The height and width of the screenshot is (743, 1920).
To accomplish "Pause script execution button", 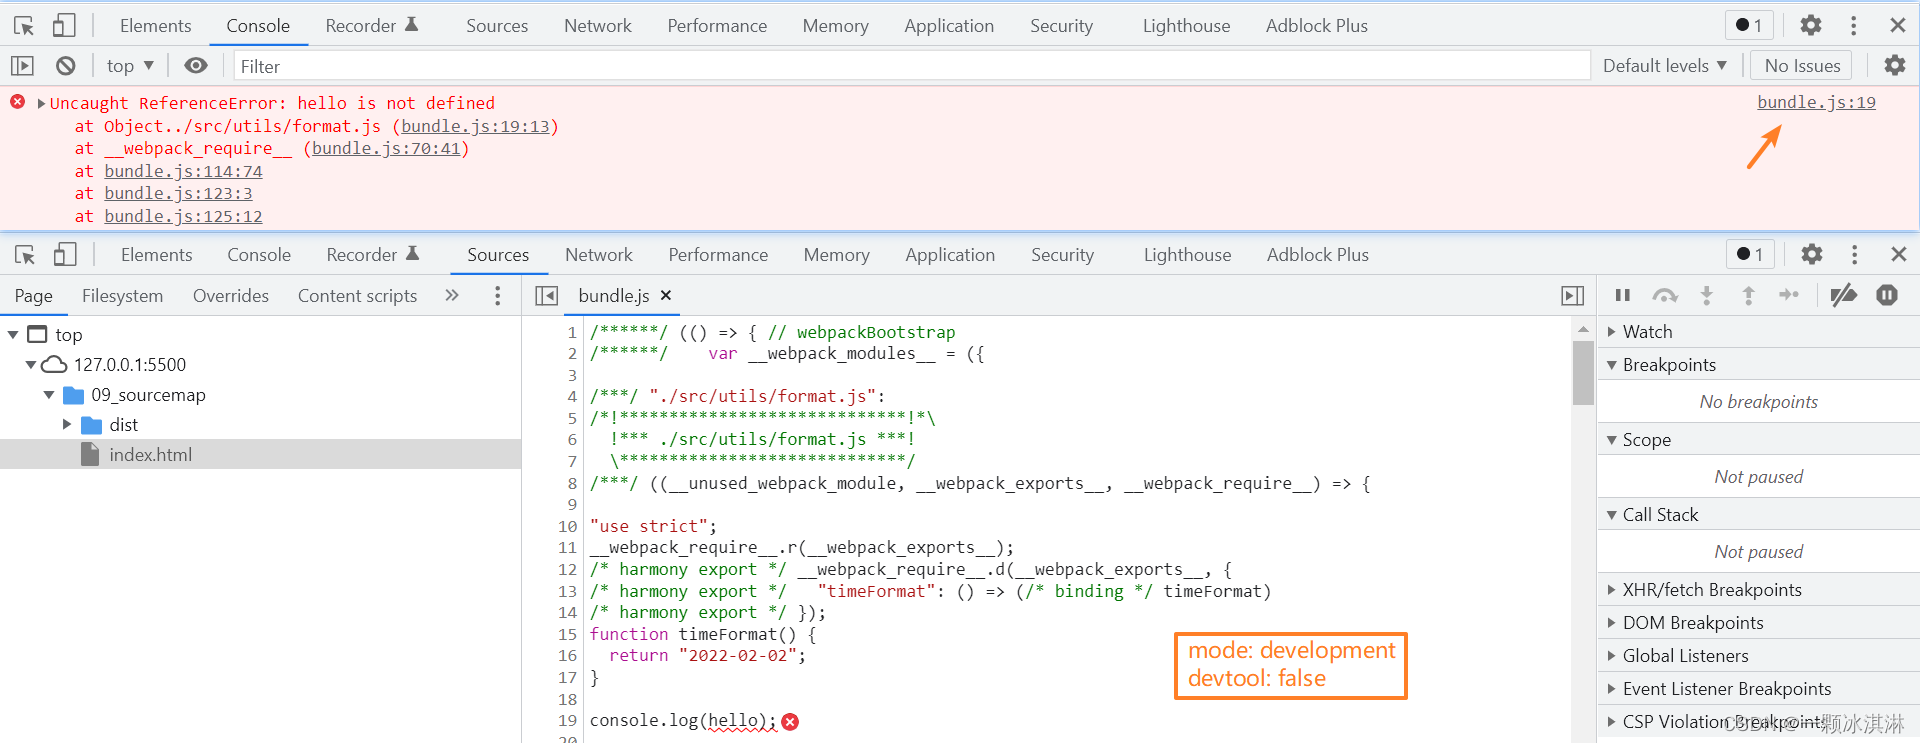I will [1623, 295].
